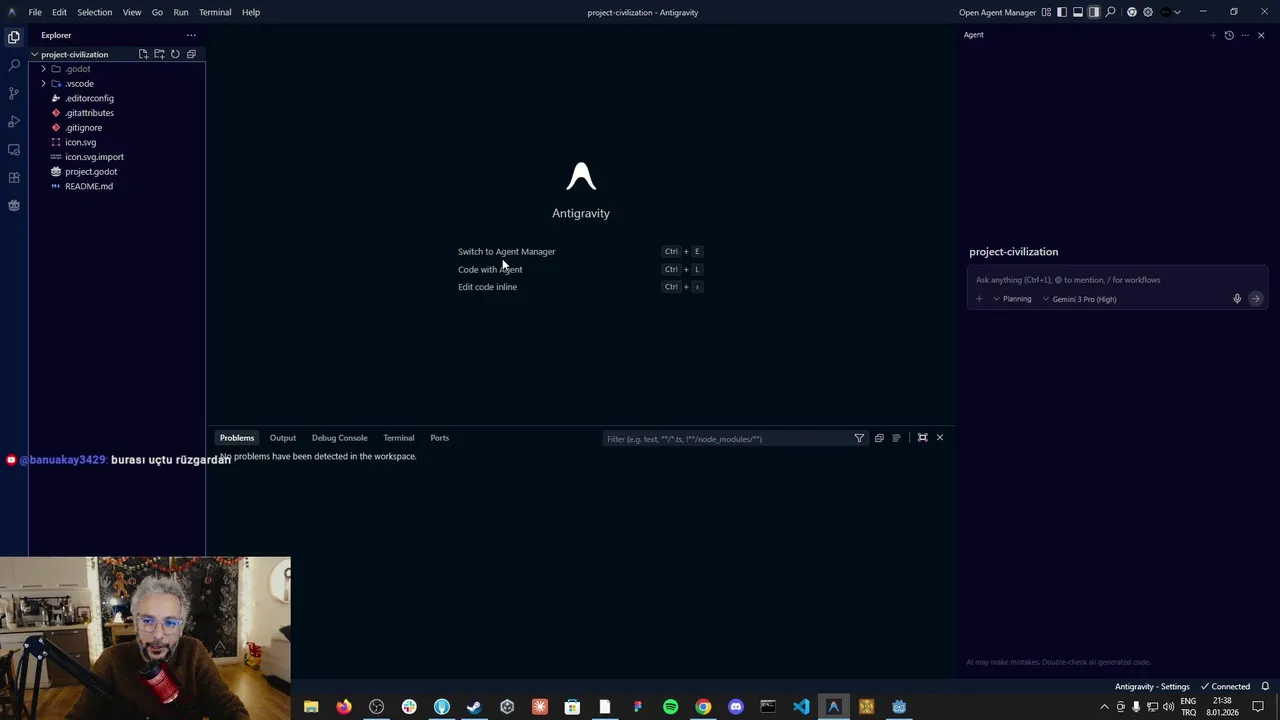Click the Connected status indicator
Image resolution: width=1280 pixels, height=720 pixels.
click(x=1226, y=687)
